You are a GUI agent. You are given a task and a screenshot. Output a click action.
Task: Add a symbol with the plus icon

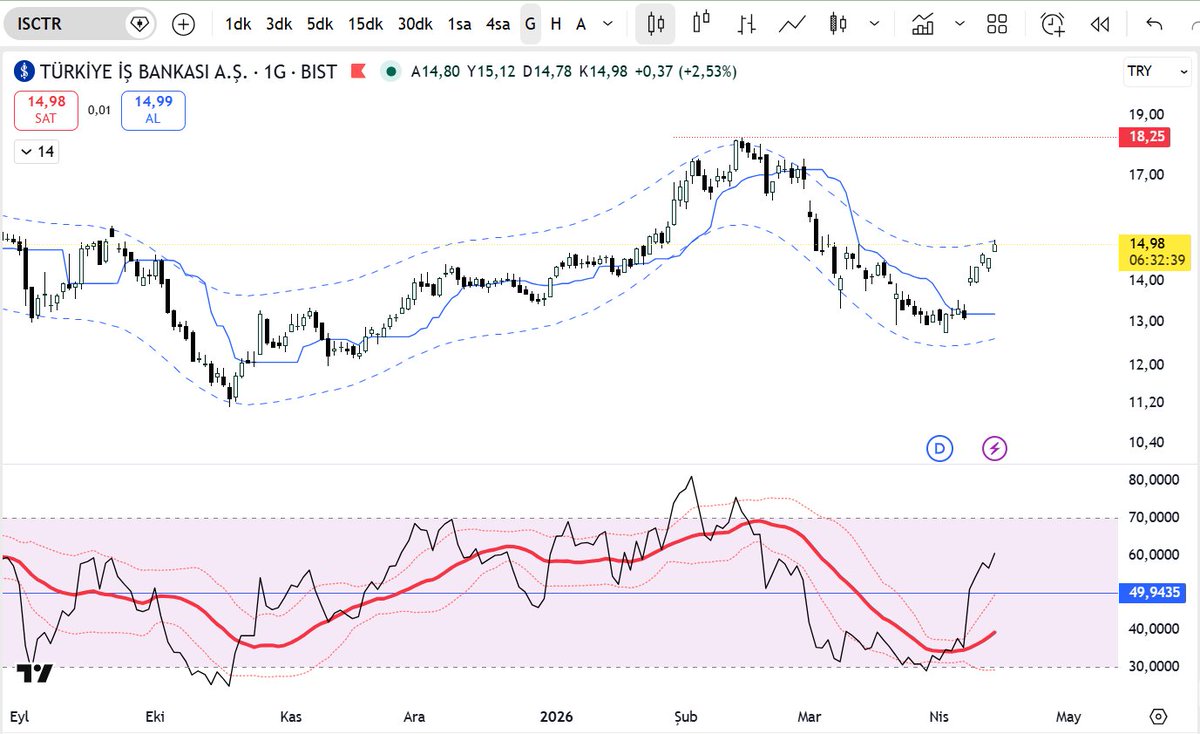tap(183, 23)
